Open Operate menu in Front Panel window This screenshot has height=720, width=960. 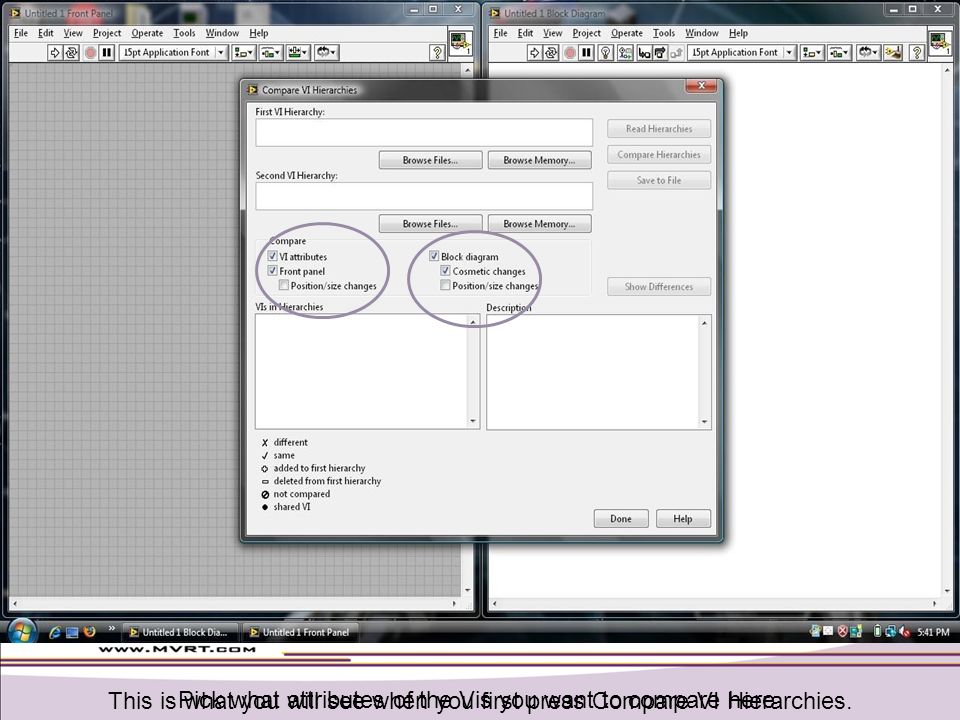coord(147,33)
